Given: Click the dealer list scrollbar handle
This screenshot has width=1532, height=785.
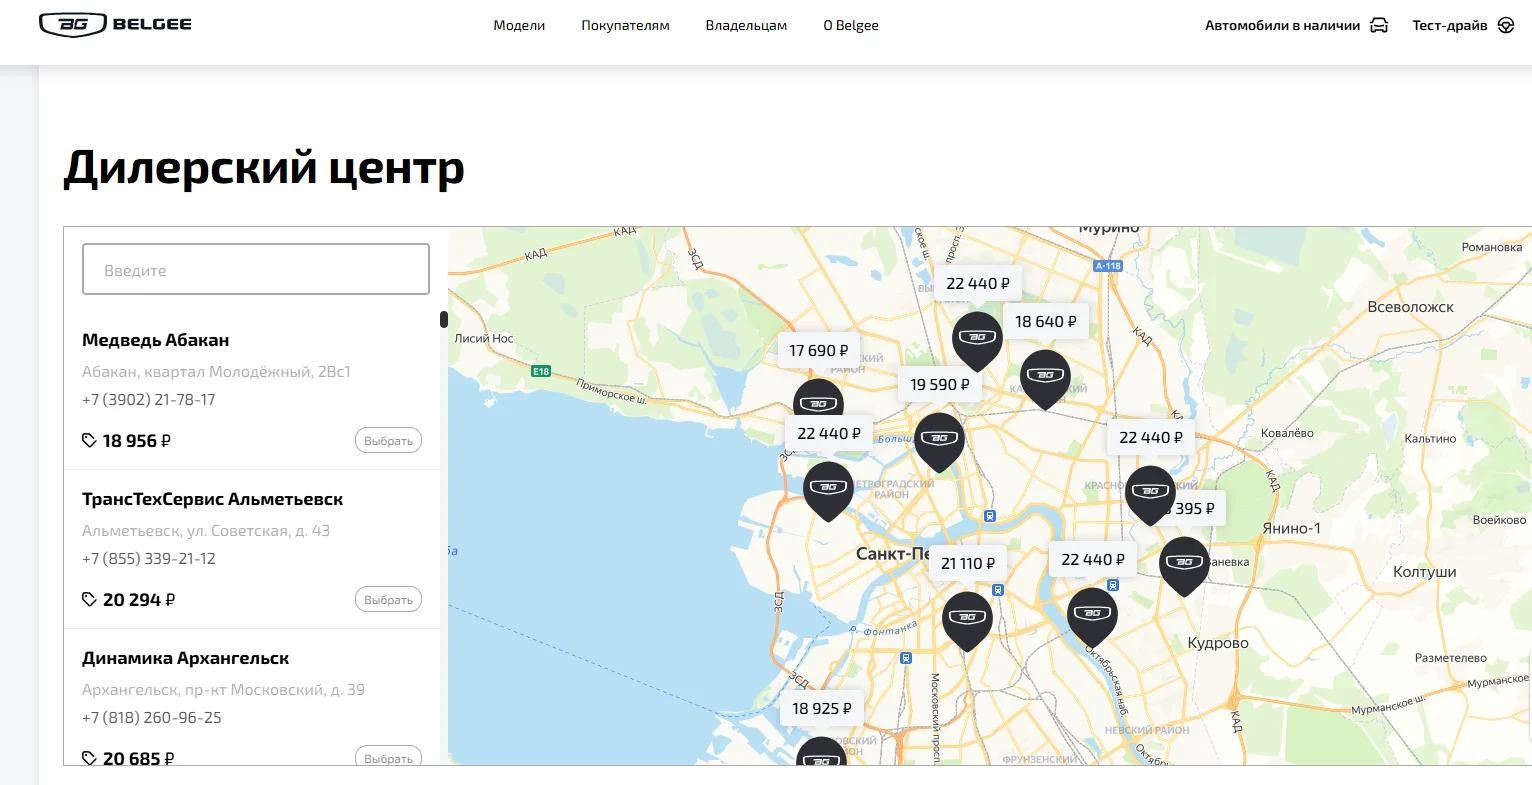Looking at the screenshot, I should [x=444, y=320].
